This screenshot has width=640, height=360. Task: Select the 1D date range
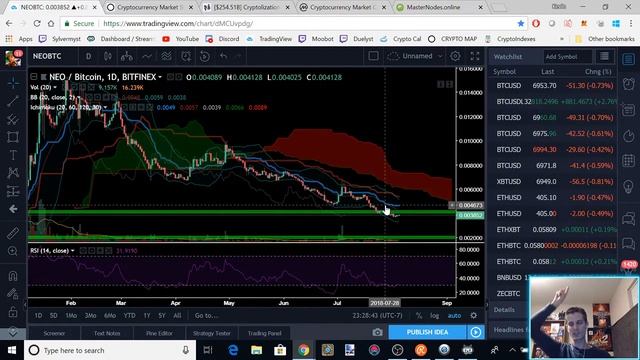pyautogui.click(x=38, y=316)
